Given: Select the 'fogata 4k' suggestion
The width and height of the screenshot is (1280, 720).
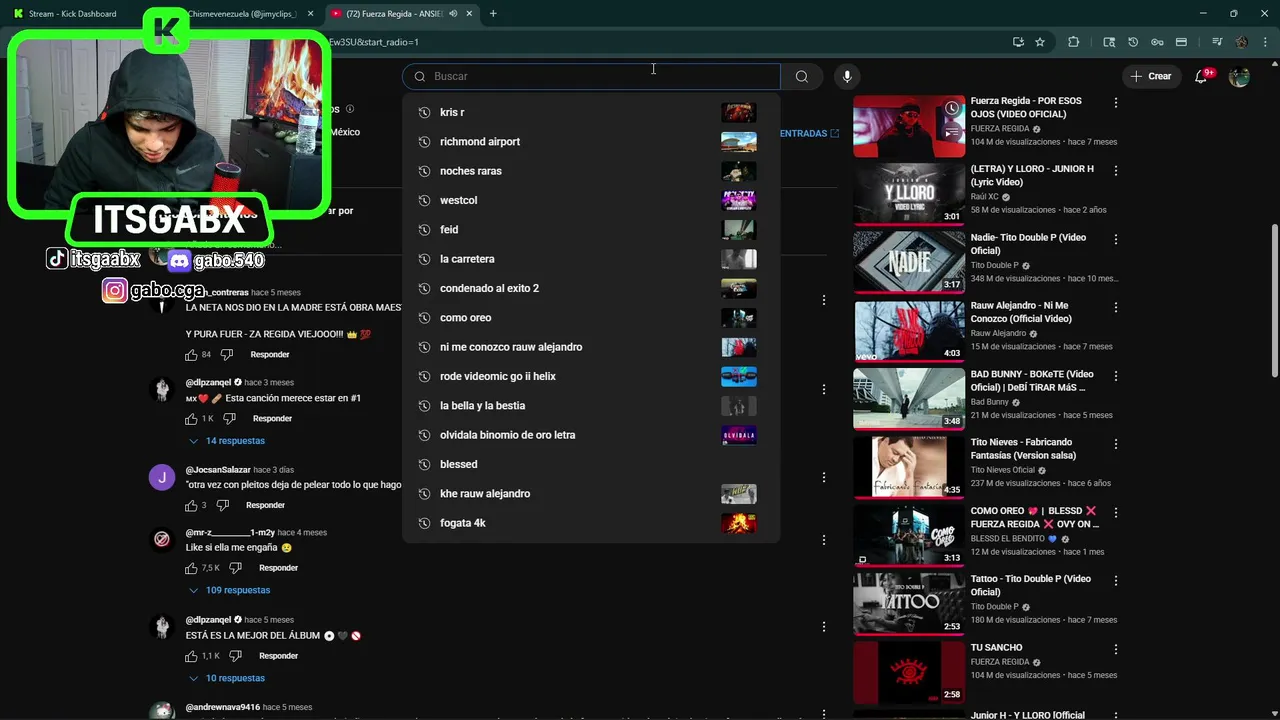Looking at the screenshot, I should [x=591, y=523].
